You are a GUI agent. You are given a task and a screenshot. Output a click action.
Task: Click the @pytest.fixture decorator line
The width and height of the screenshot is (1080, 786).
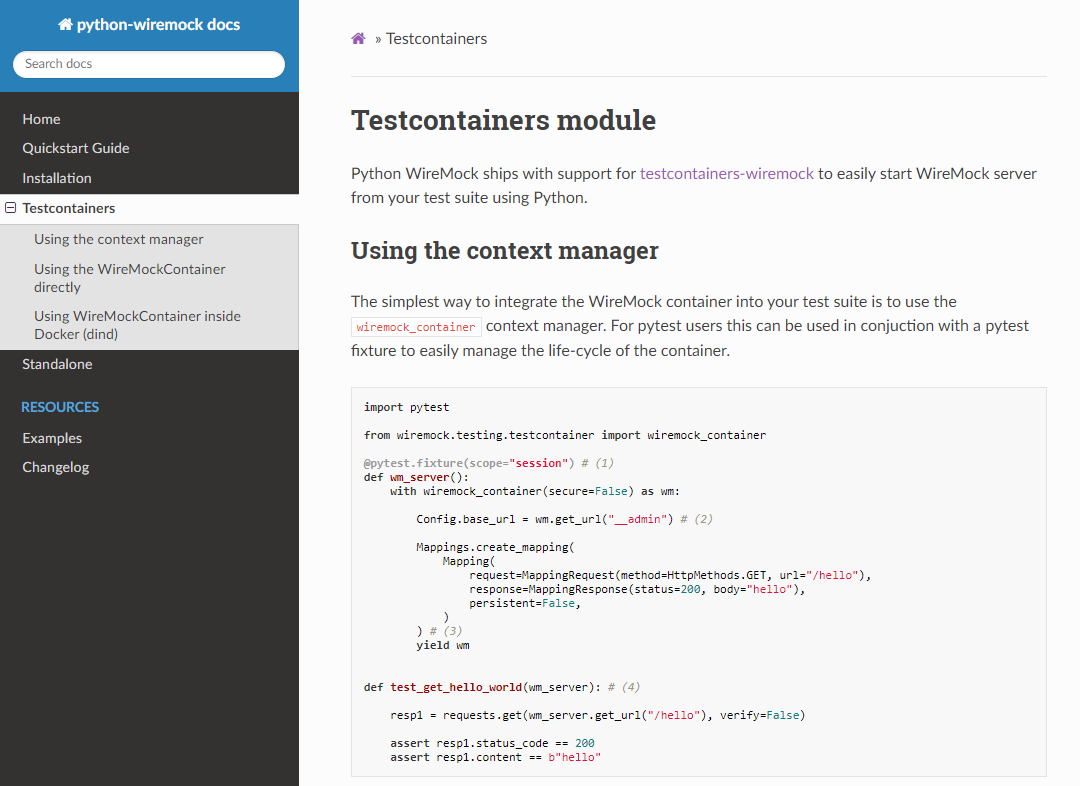[488, 463]
